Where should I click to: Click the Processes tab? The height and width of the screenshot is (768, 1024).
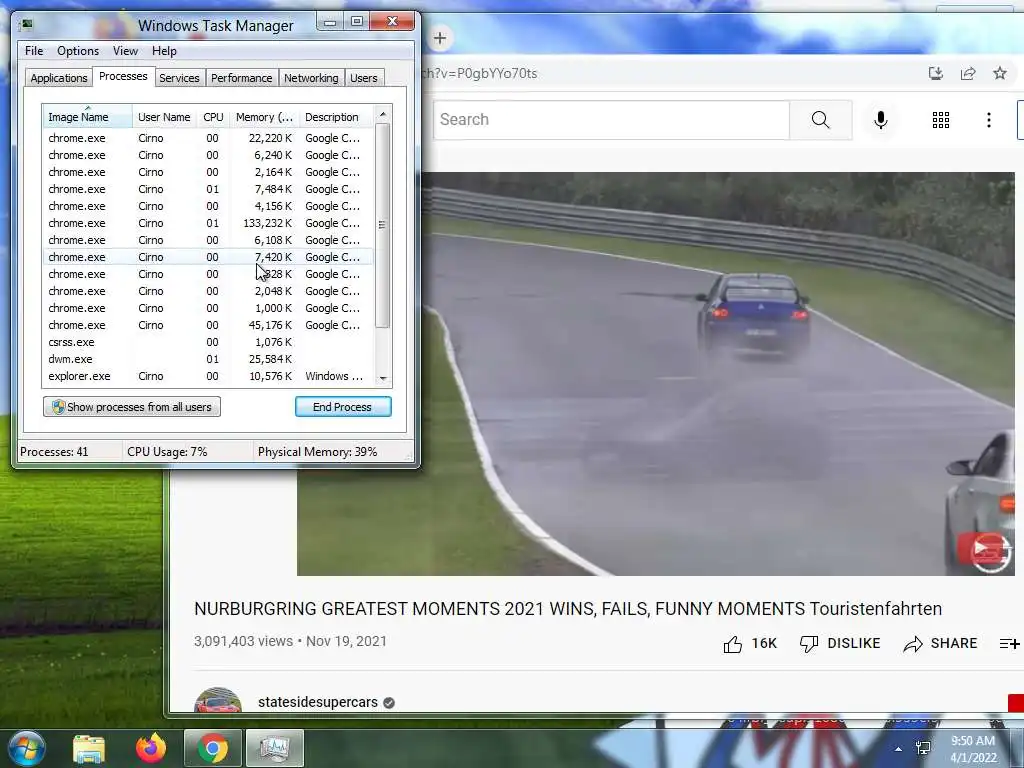(123, 76)
